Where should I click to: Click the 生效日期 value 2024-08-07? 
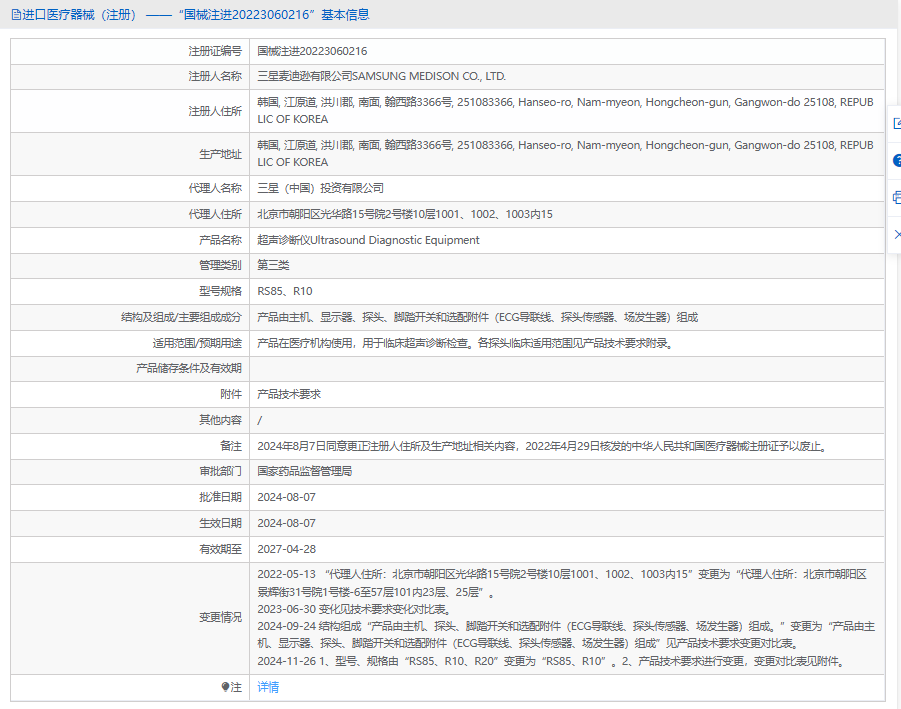286,523
